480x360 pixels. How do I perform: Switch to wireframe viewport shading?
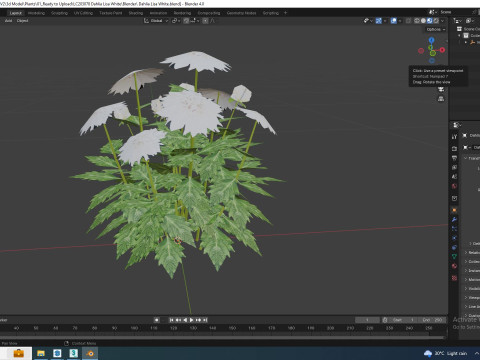(417, 21)
